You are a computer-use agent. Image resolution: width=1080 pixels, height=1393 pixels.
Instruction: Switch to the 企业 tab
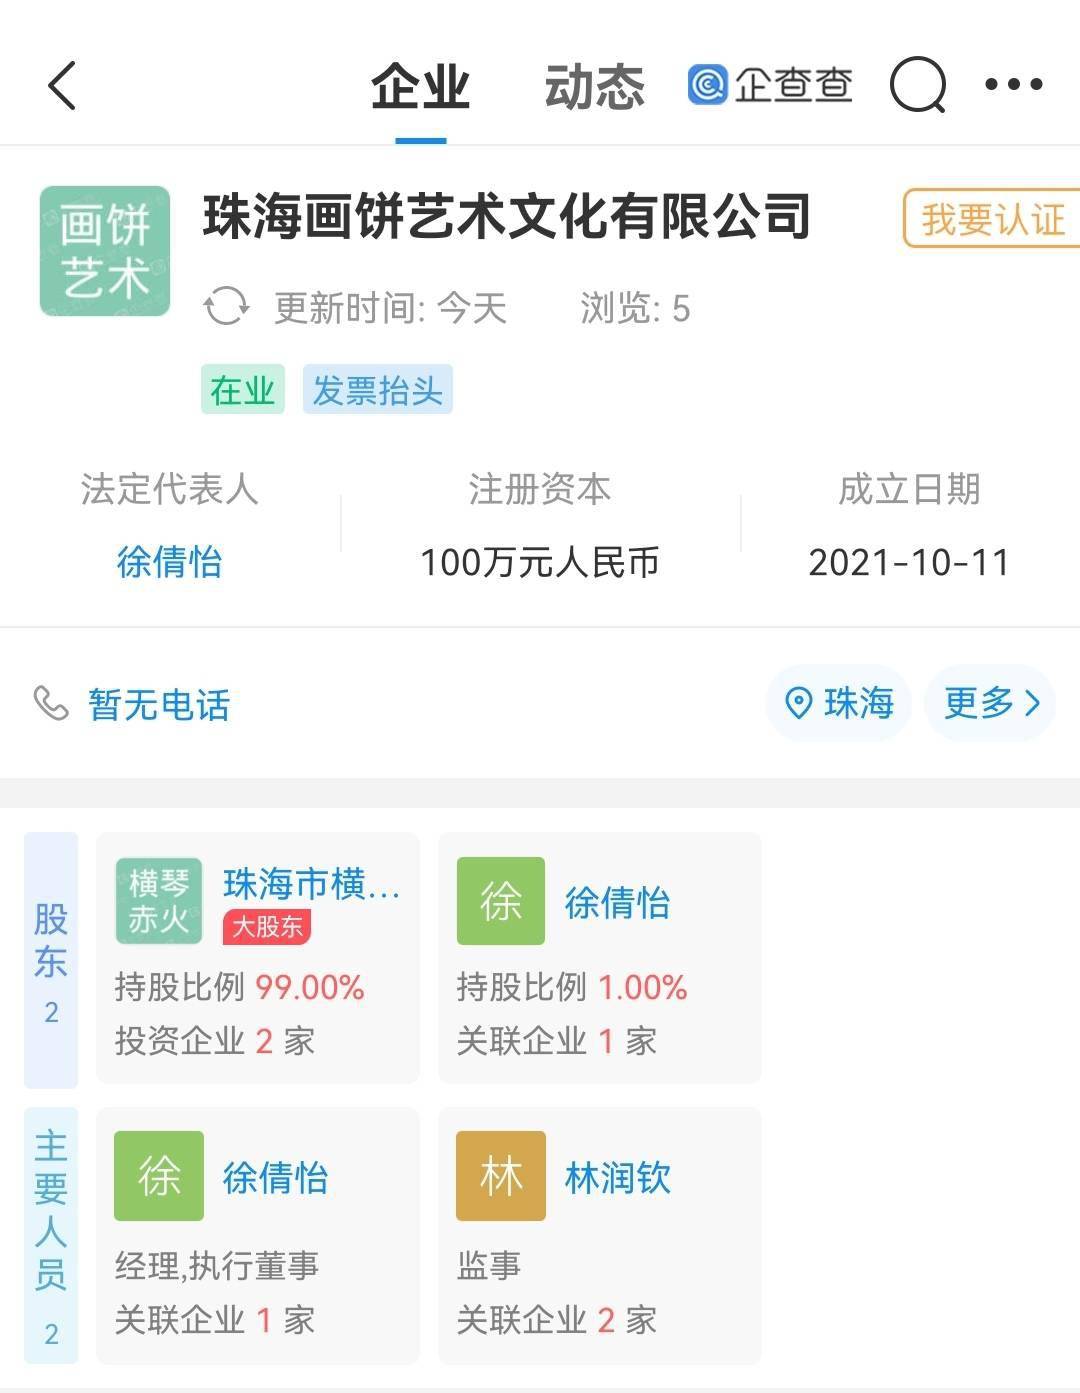pyautogui.click(x=420, y=86)
